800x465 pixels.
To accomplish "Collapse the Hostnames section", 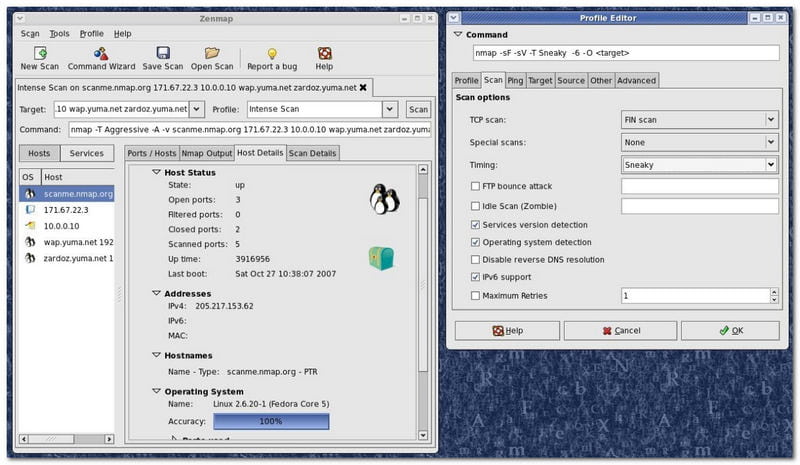I will [156, 355].
